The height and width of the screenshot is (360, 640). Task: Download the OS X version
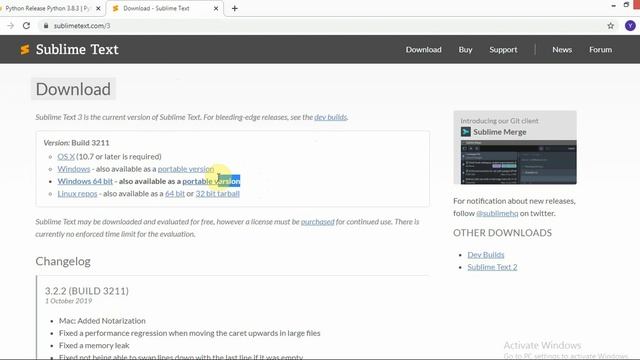click(66, 156)
